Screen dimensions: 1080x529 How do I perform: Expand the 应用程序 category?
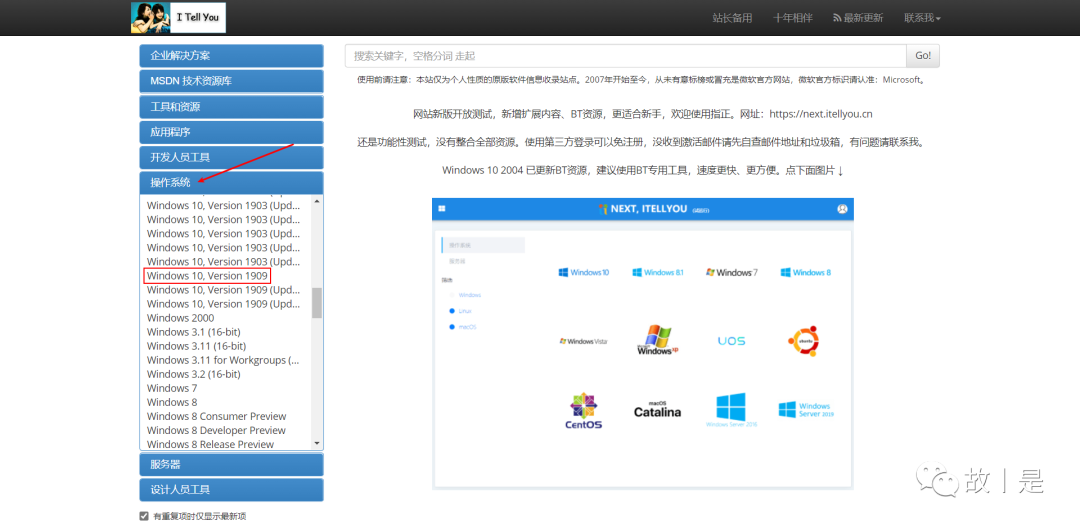(x=231, y=132)
